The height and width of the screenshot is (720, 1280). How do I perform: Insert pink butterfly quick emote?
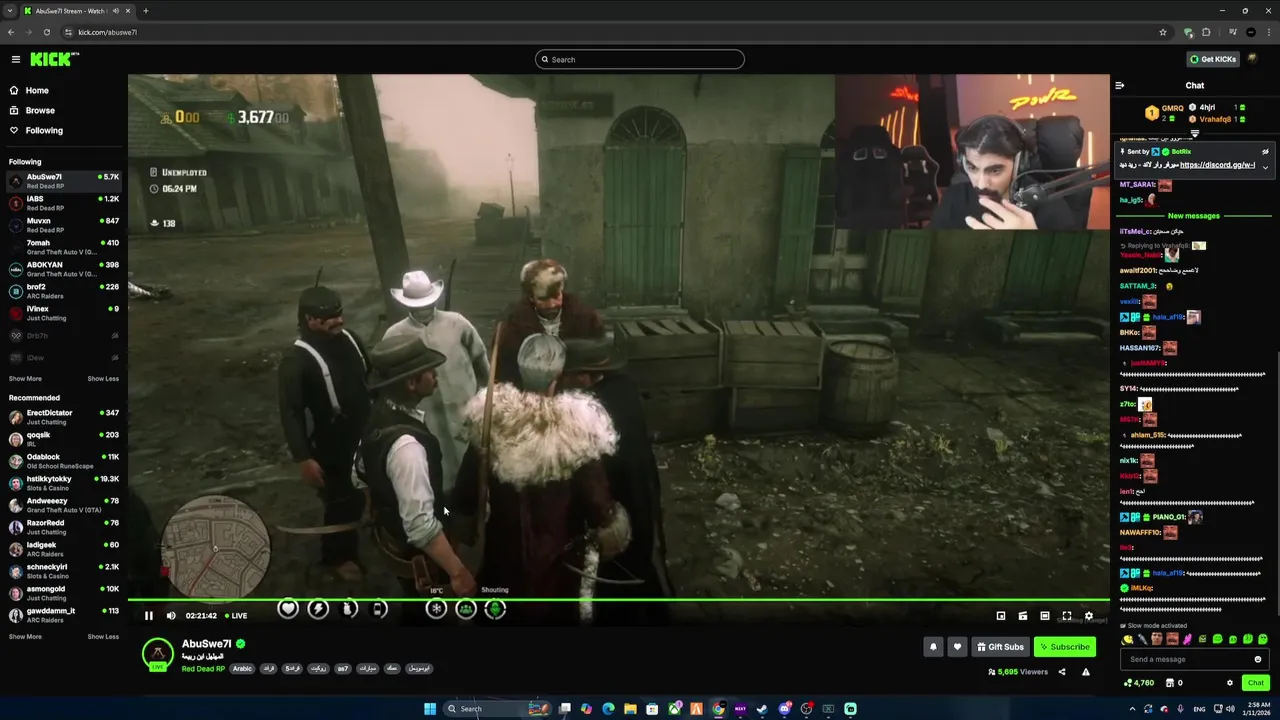click(x=1188, y=639)
